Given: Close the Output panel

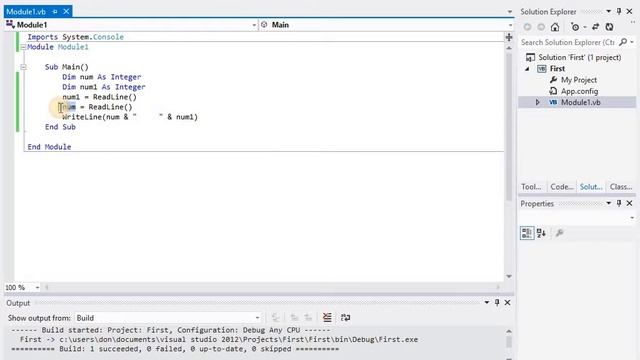Looking at the screenshot, I should pyautogui.click(x=507, y=302).
